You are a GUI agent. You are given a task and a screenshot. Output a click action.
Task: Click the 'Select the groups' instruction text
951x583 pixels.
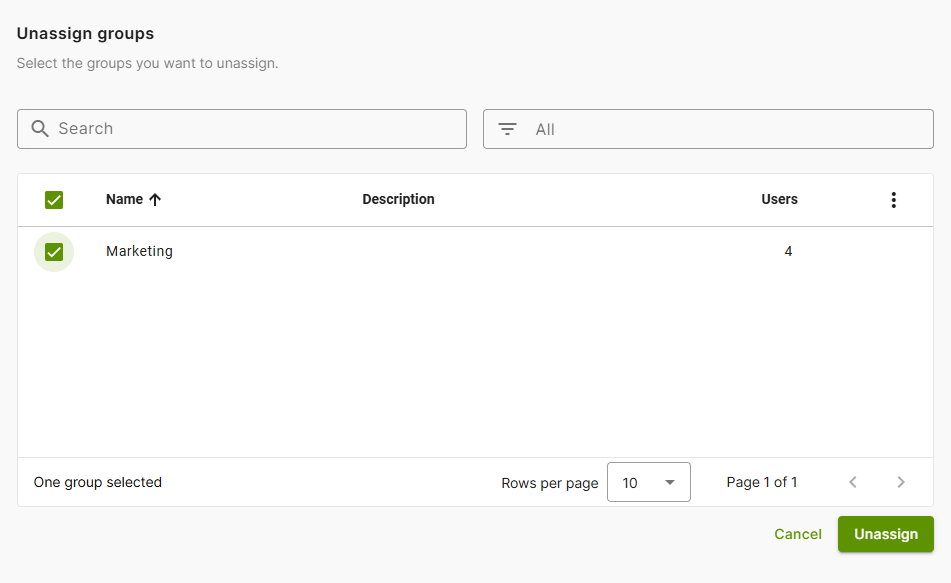tap(147, 64)
